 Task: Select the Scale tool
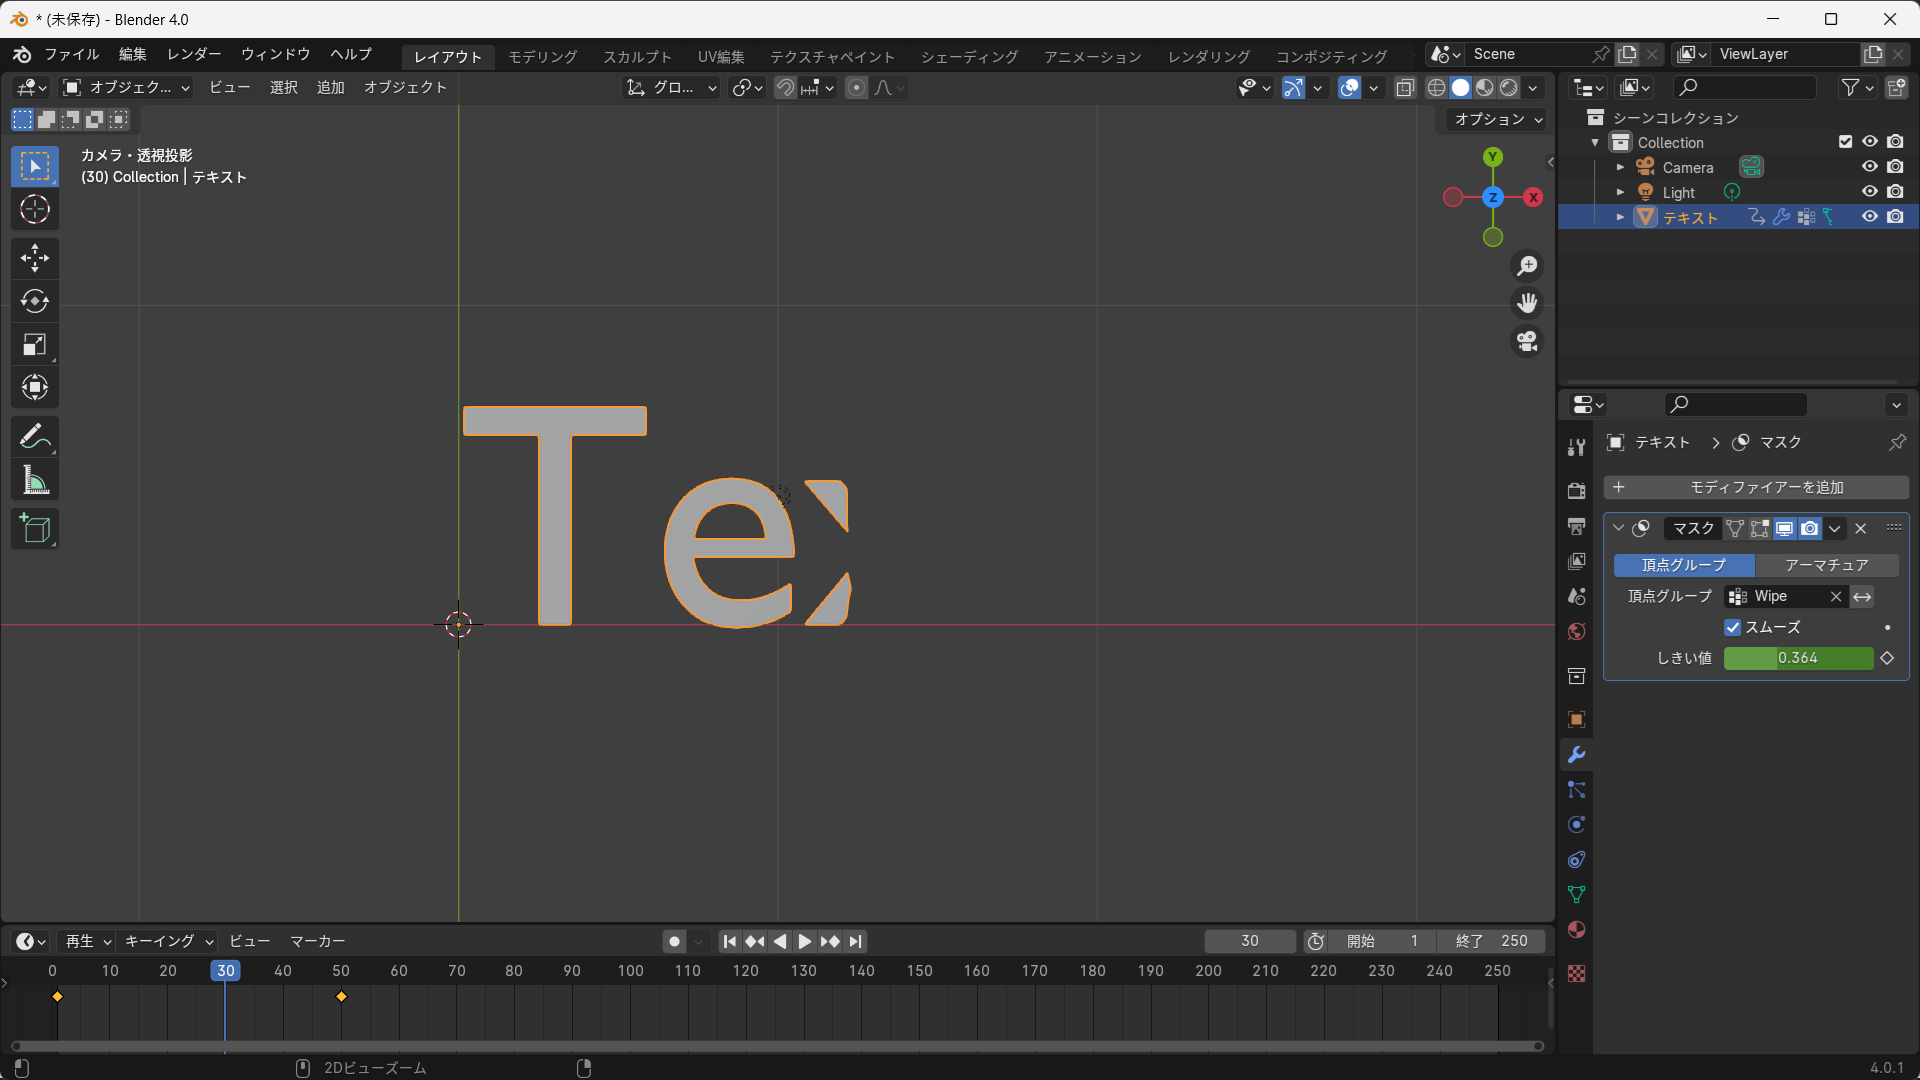(x=35, y=345)
